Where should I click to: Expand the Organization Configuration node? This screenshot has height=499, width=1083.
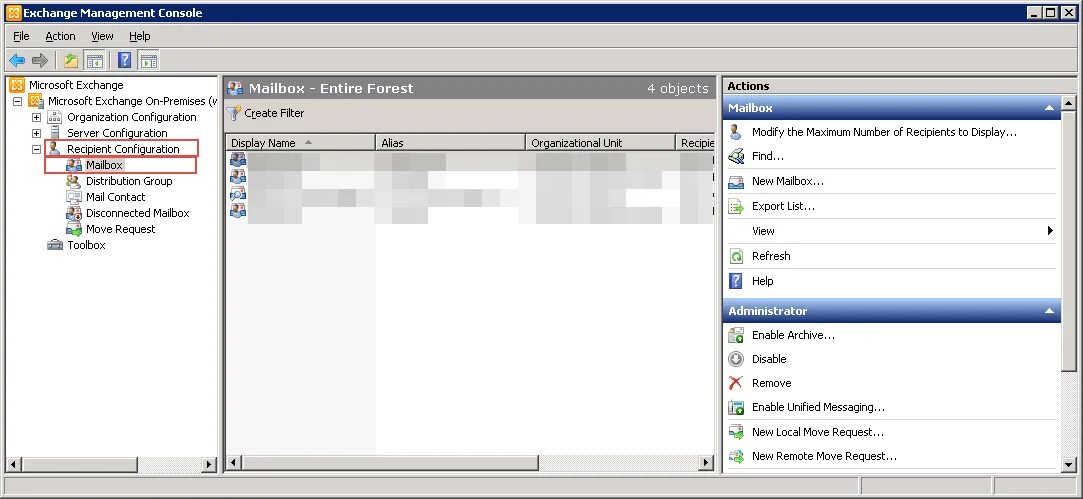pos(36,117)
